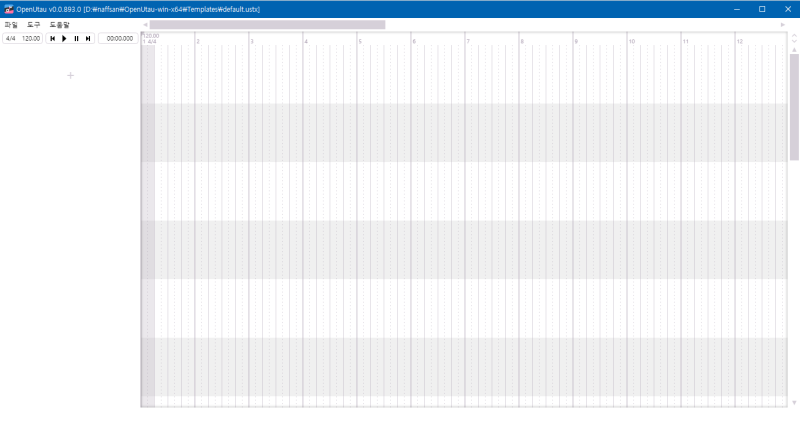The width and height of the screenshot is (800, 421).
Task: Maximize the OpenUtau window
Action: pyautogui.click(x=762, y=9)
